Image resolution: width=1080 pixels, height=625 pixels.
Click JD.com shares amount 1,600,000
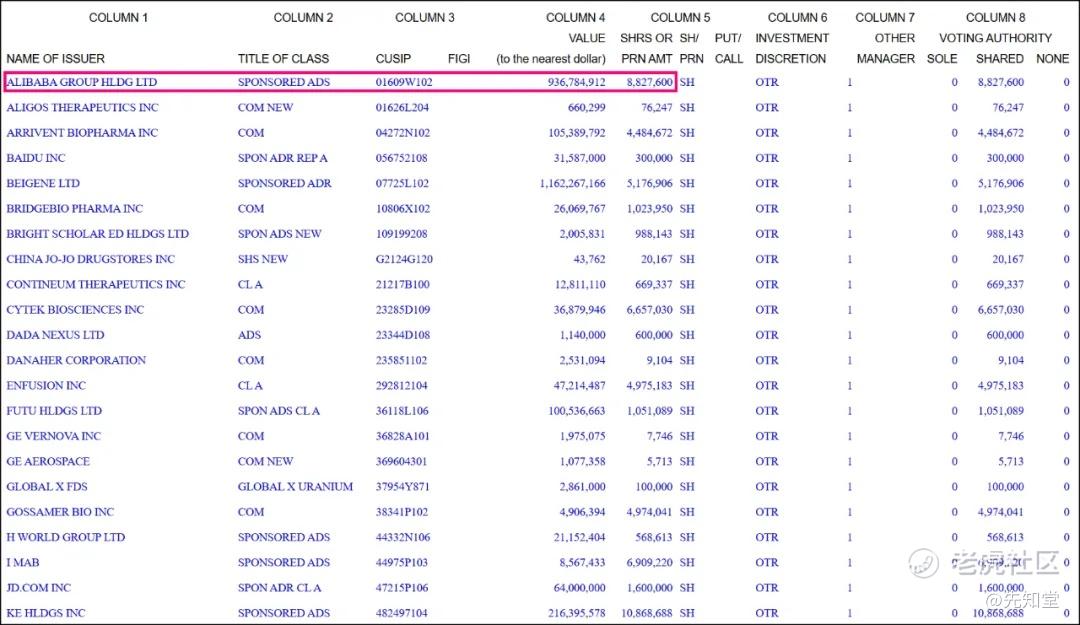[650, 588]
